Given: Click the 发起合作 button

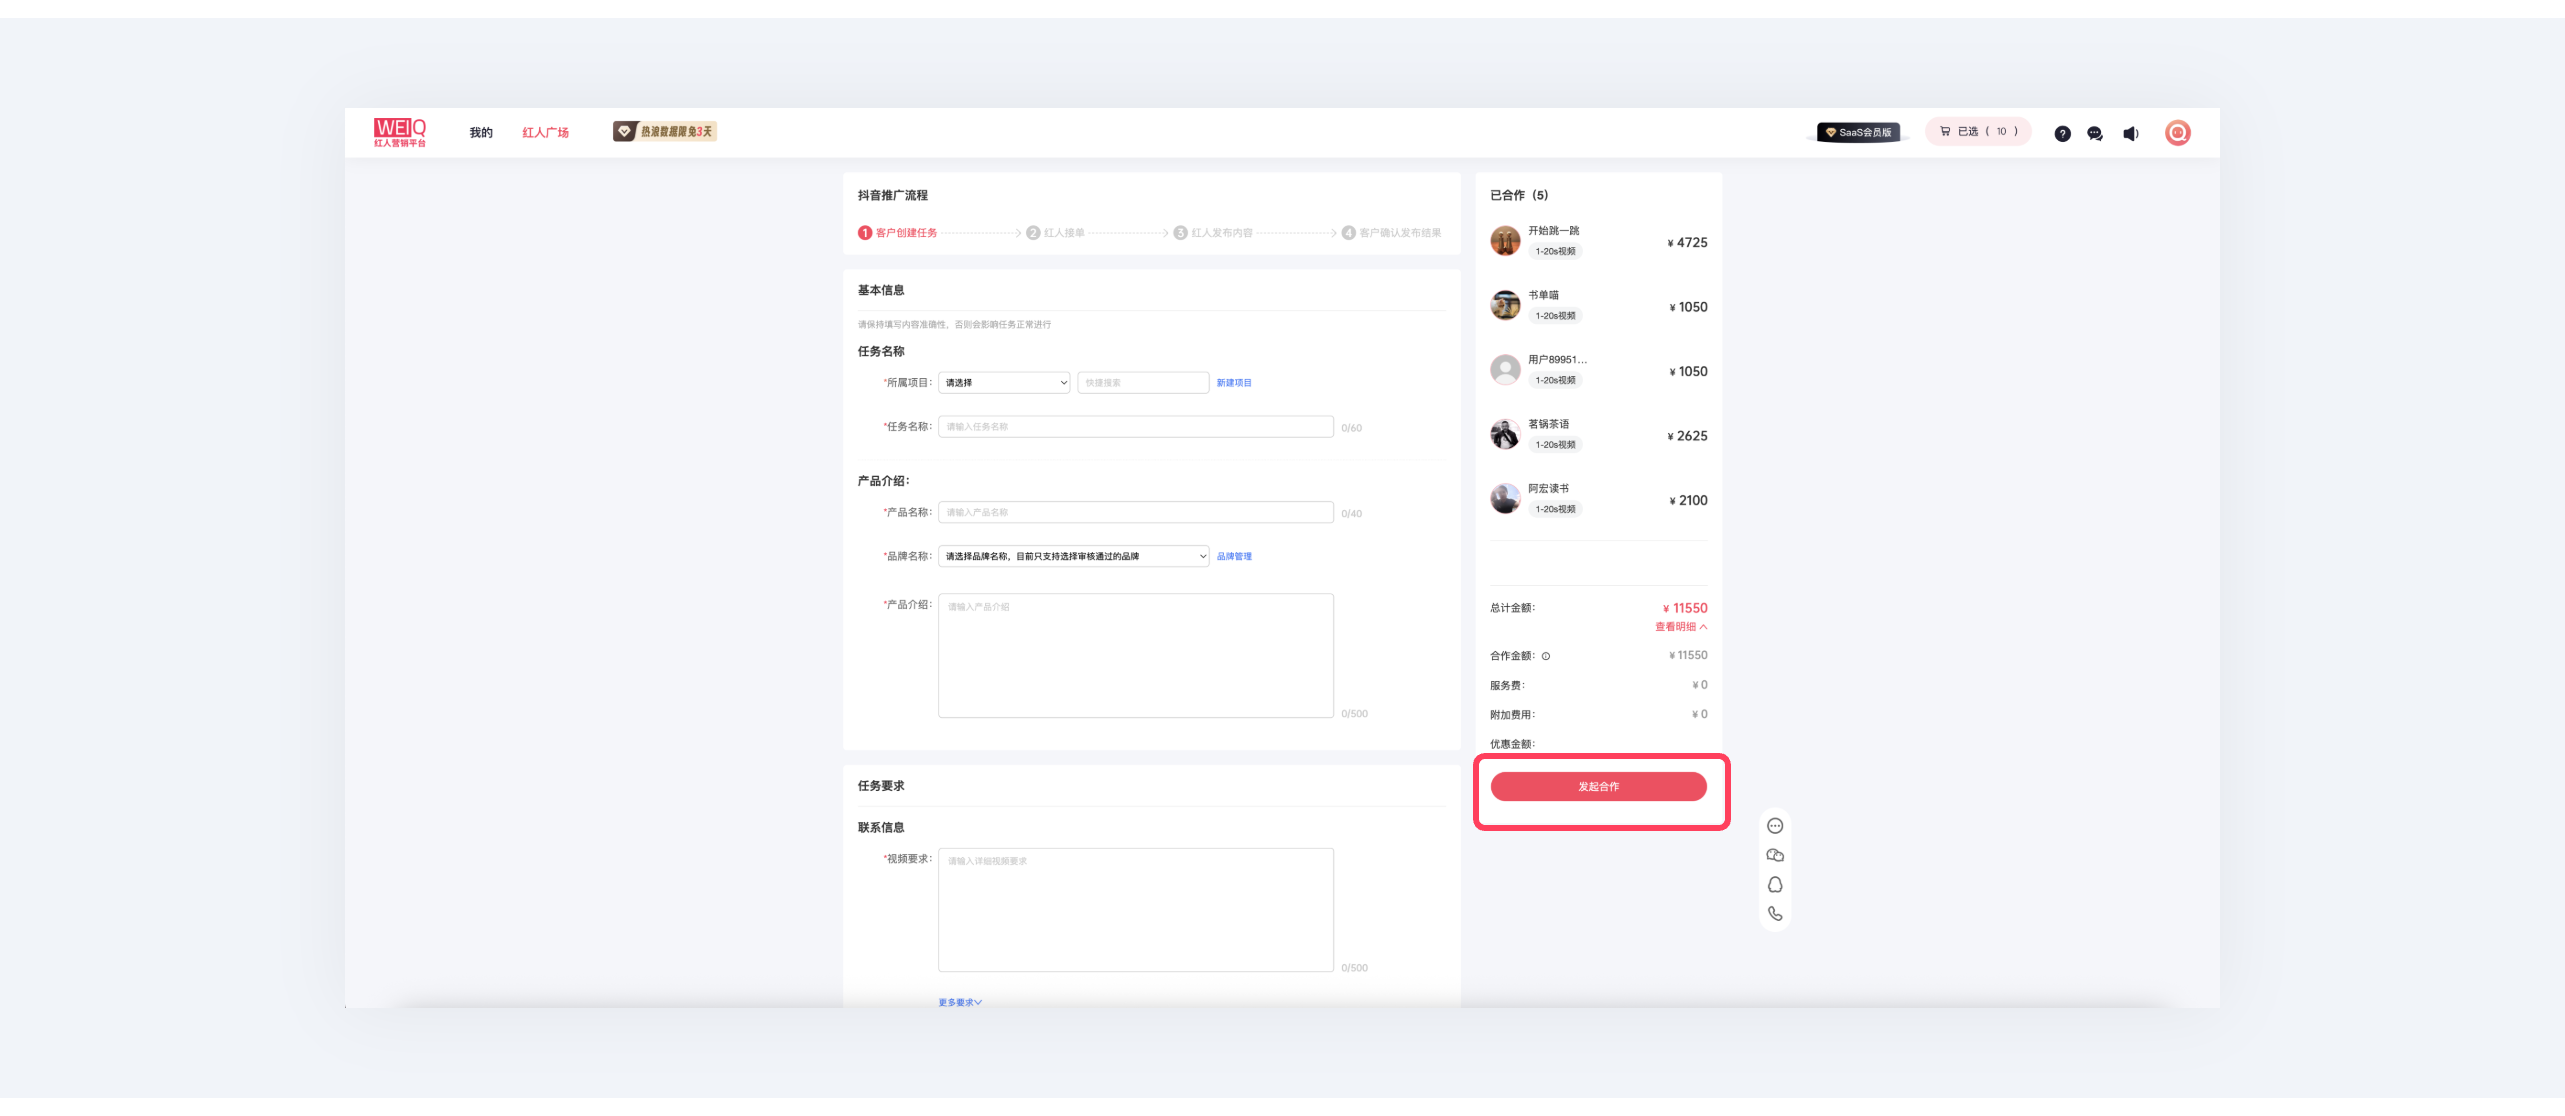Looking at the screenshot, I should (1598, 786).
